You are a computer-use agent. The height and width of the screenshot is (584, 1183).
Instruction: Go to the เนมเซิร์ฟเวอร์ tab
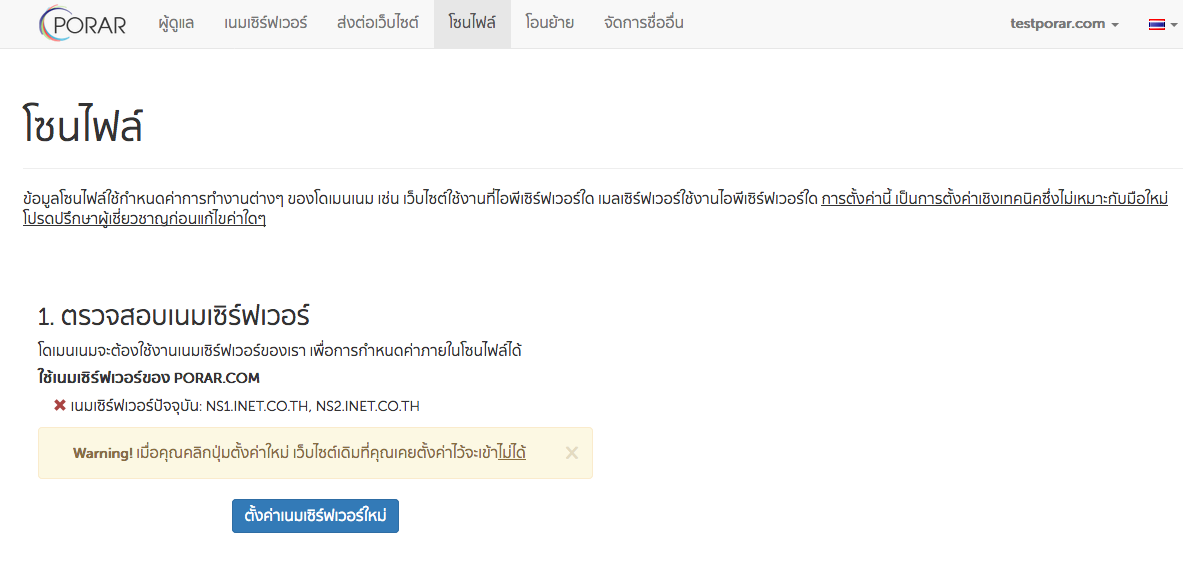266,23
